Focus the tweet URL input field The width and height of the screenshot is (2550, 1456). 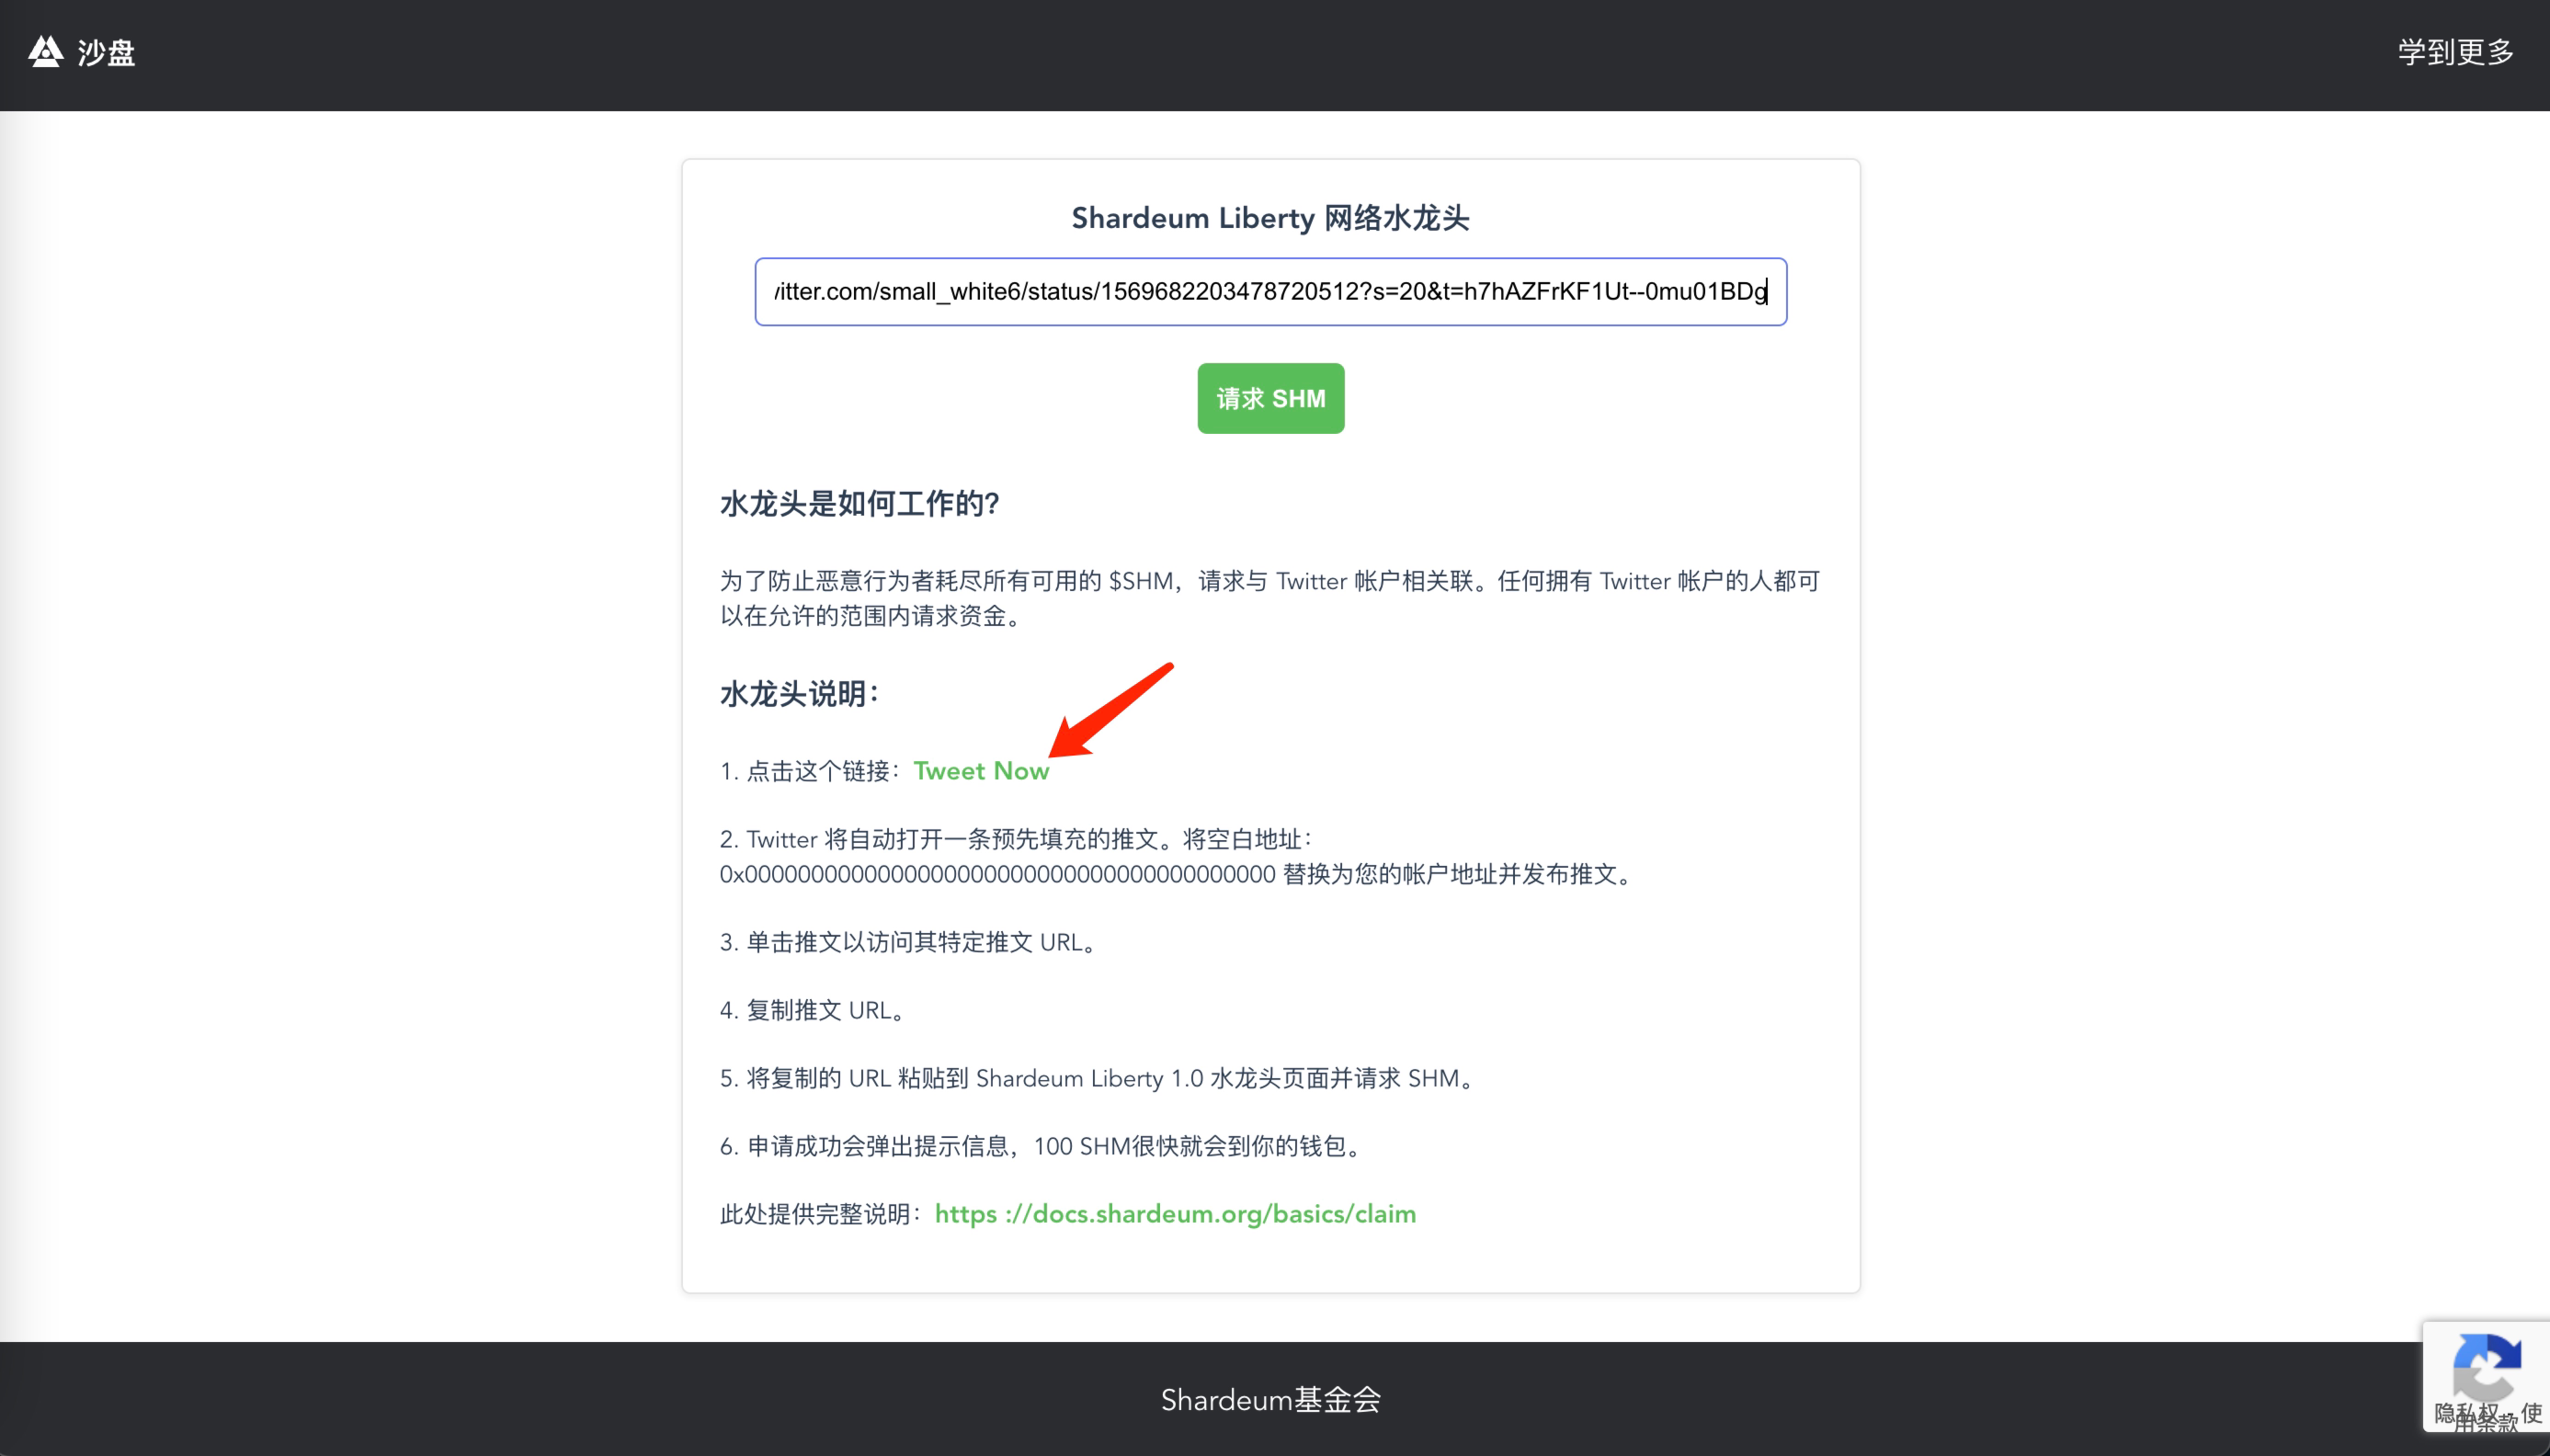click(1270, 292)
